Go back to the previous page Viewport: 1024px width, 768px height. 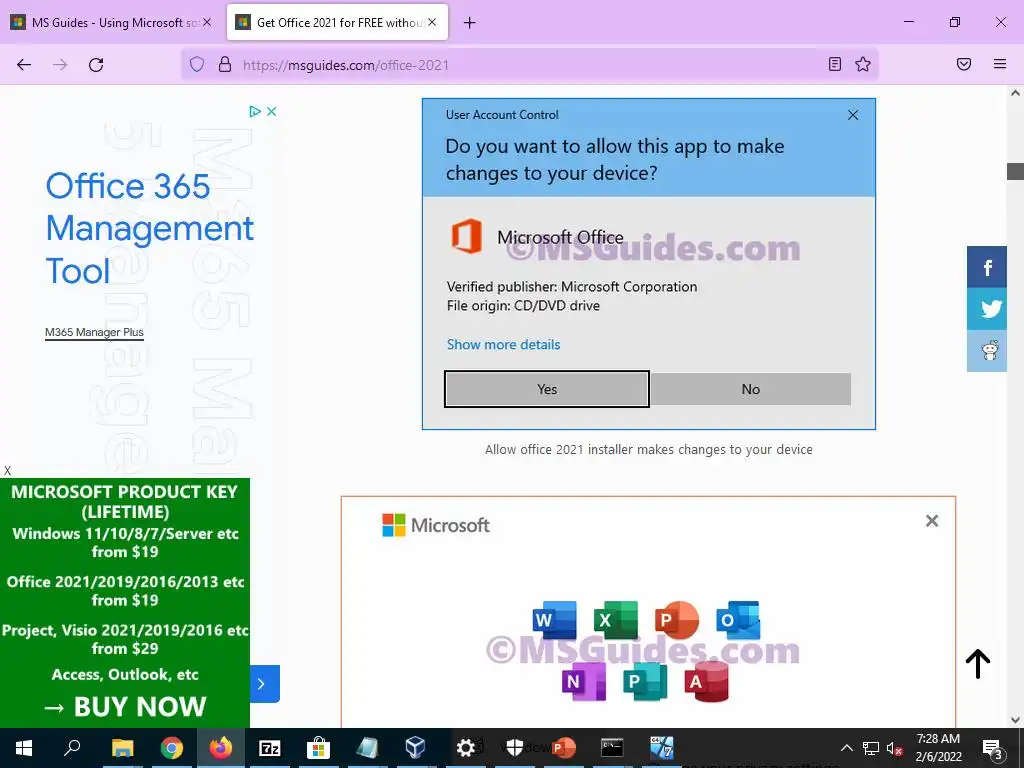click(24, 65)
